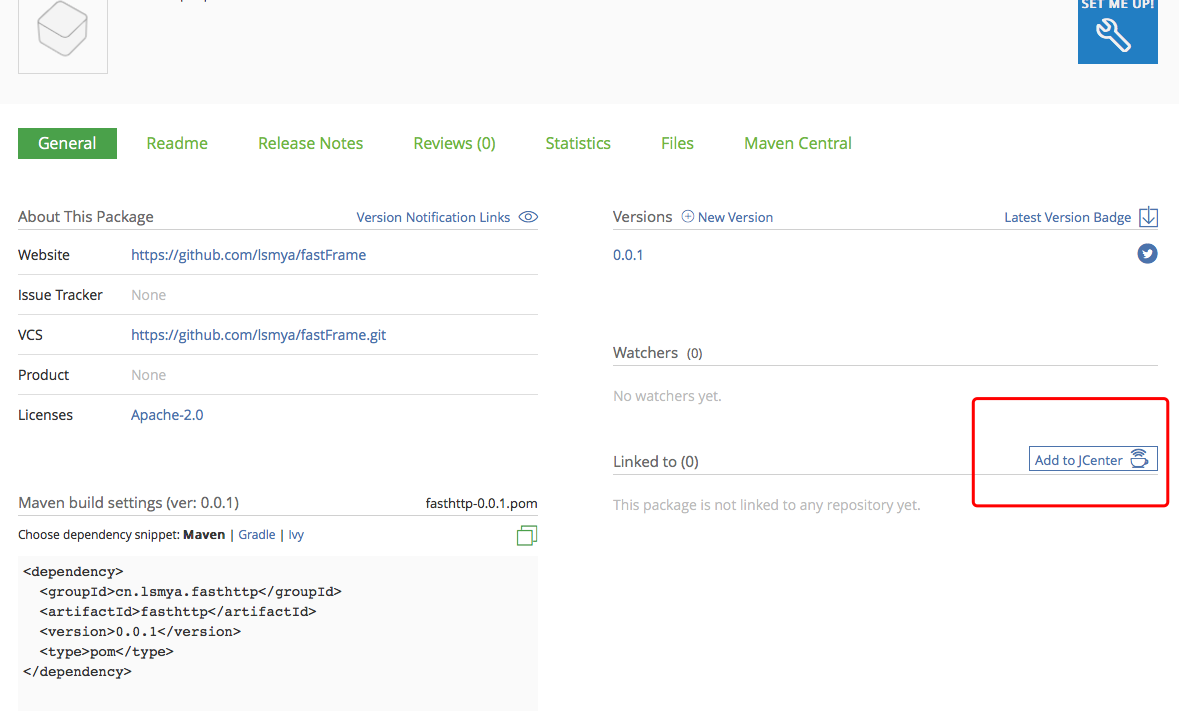This screenshot has width=1179, height=714.
Task: Click the eye icon next to Version Notification Links
Action: click(x=528, y=217)
